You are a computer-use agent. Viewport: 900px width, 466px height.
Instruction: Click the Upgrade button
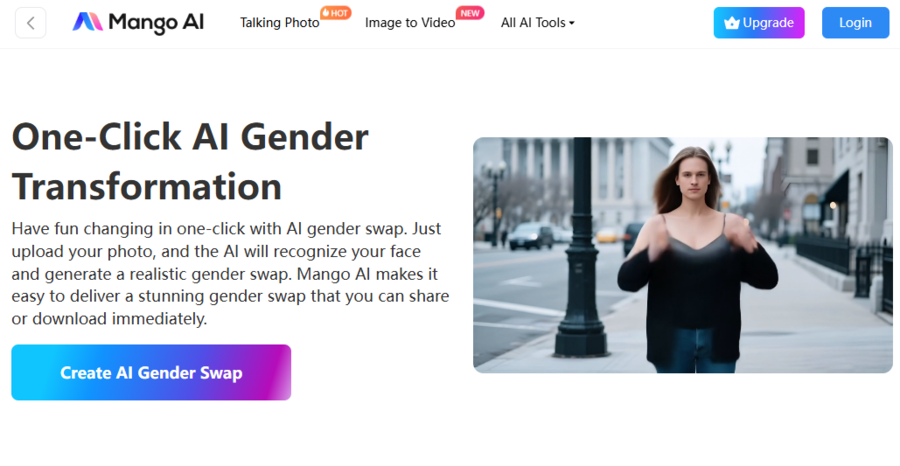(759, 23)
